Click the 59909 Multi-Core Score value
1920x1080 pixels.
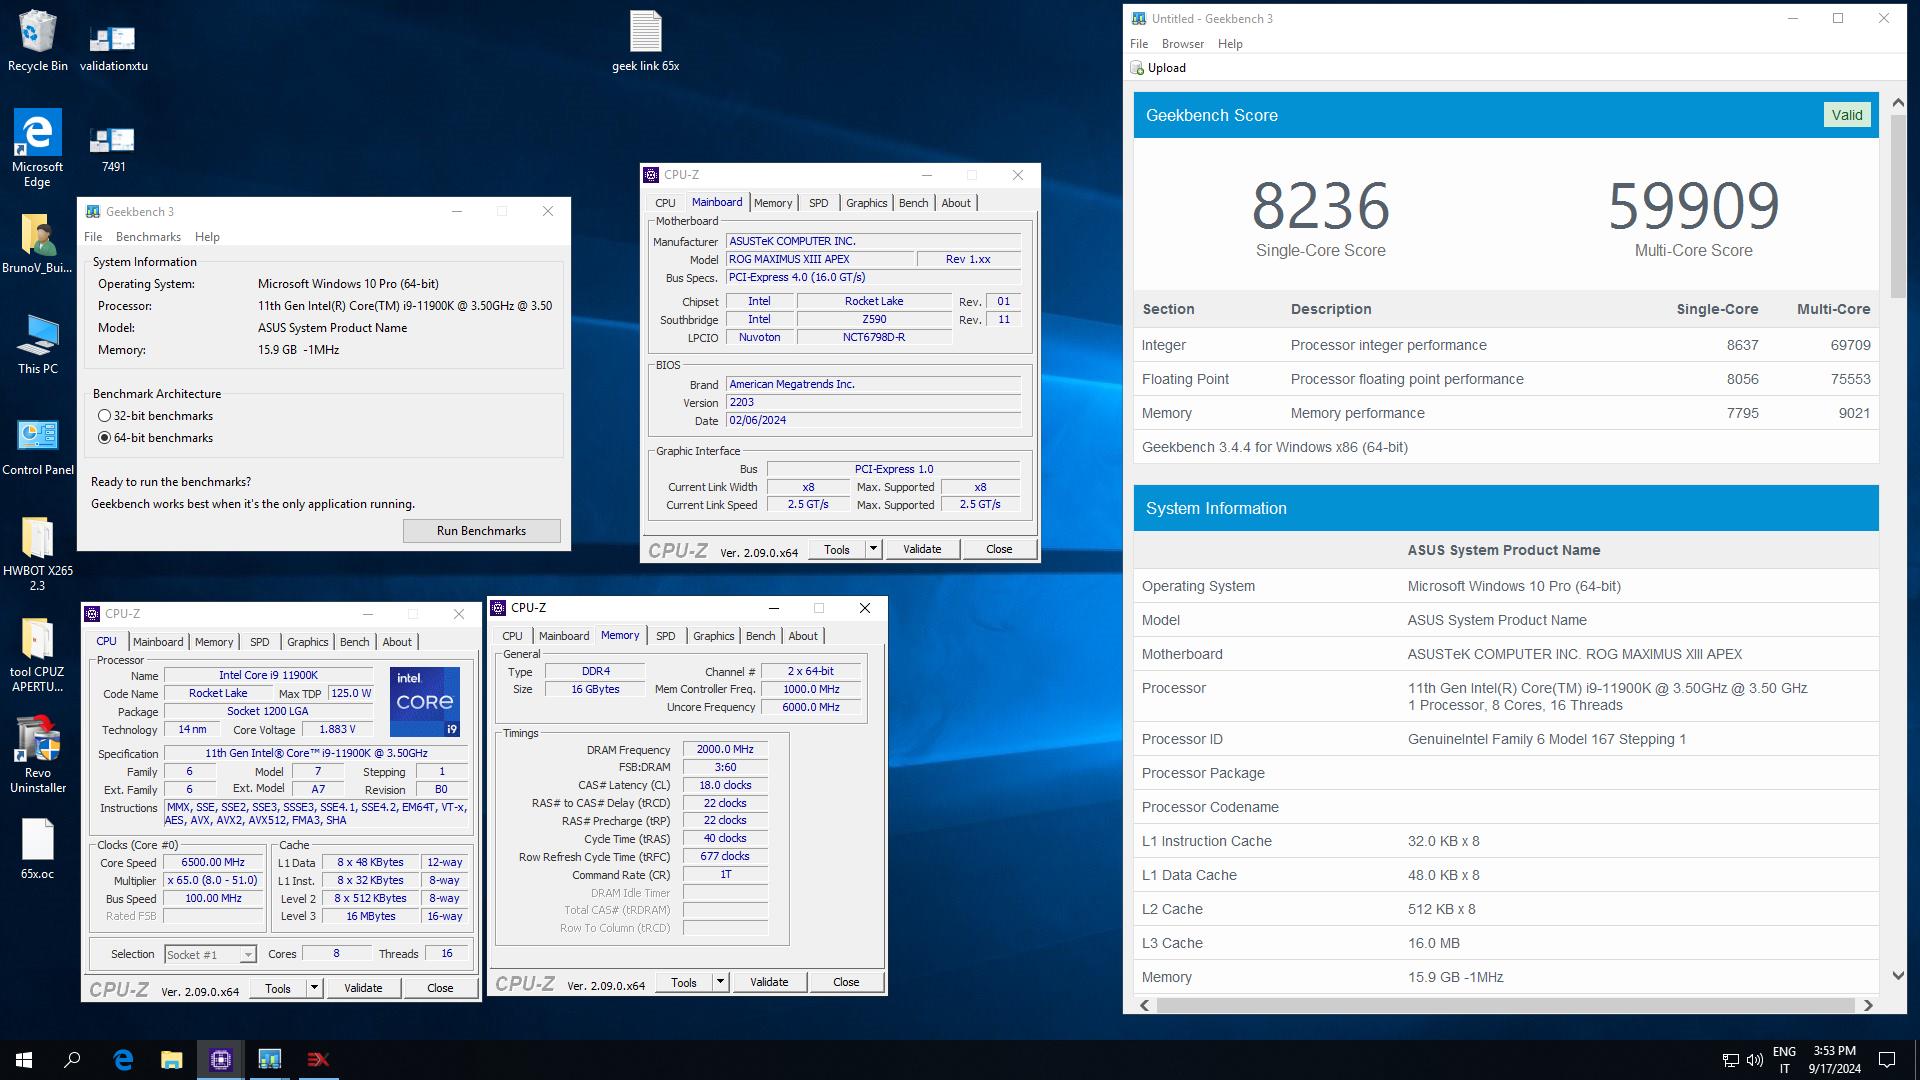[1693, 205]
